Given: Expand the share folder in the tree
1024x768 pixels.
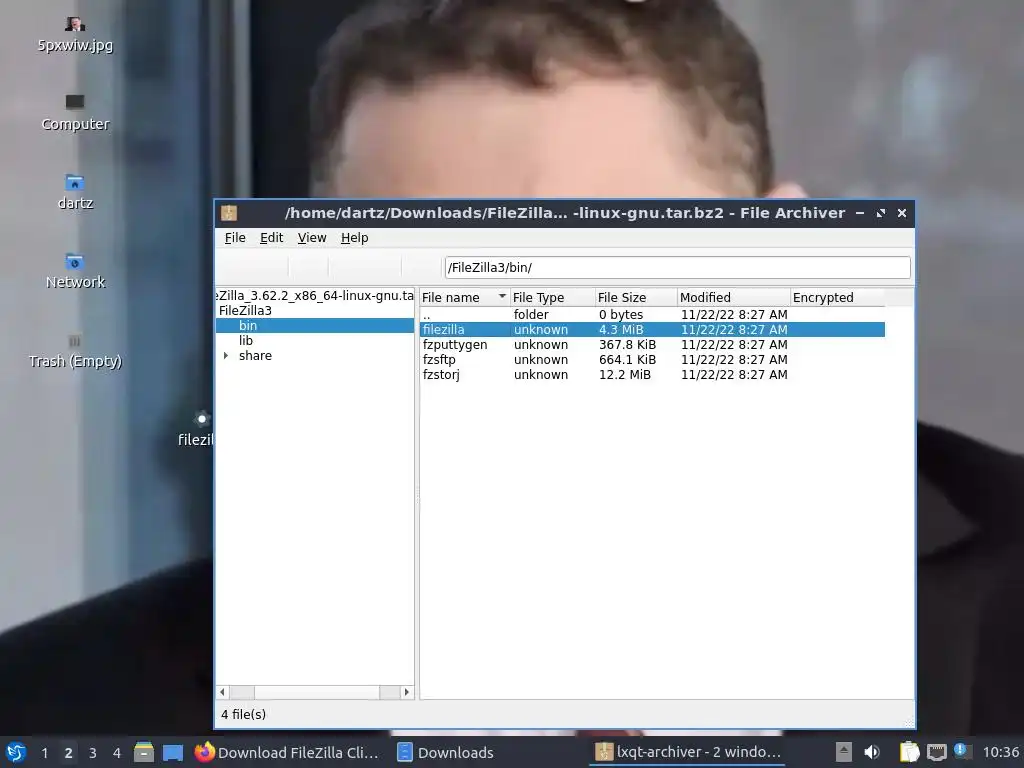Looking at the screenshot, I should pos(226,355).
